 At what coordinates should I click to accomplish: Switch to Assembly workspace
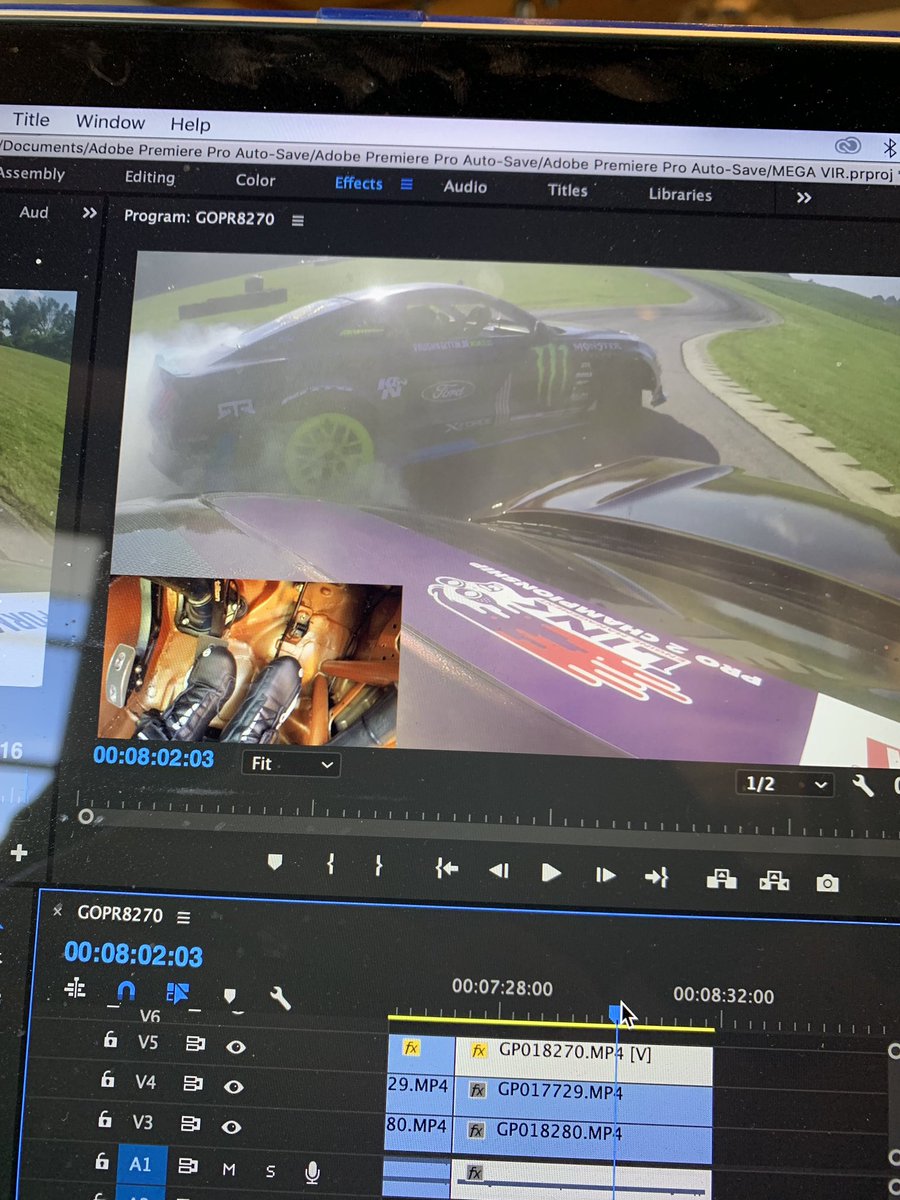click(32, 173)
